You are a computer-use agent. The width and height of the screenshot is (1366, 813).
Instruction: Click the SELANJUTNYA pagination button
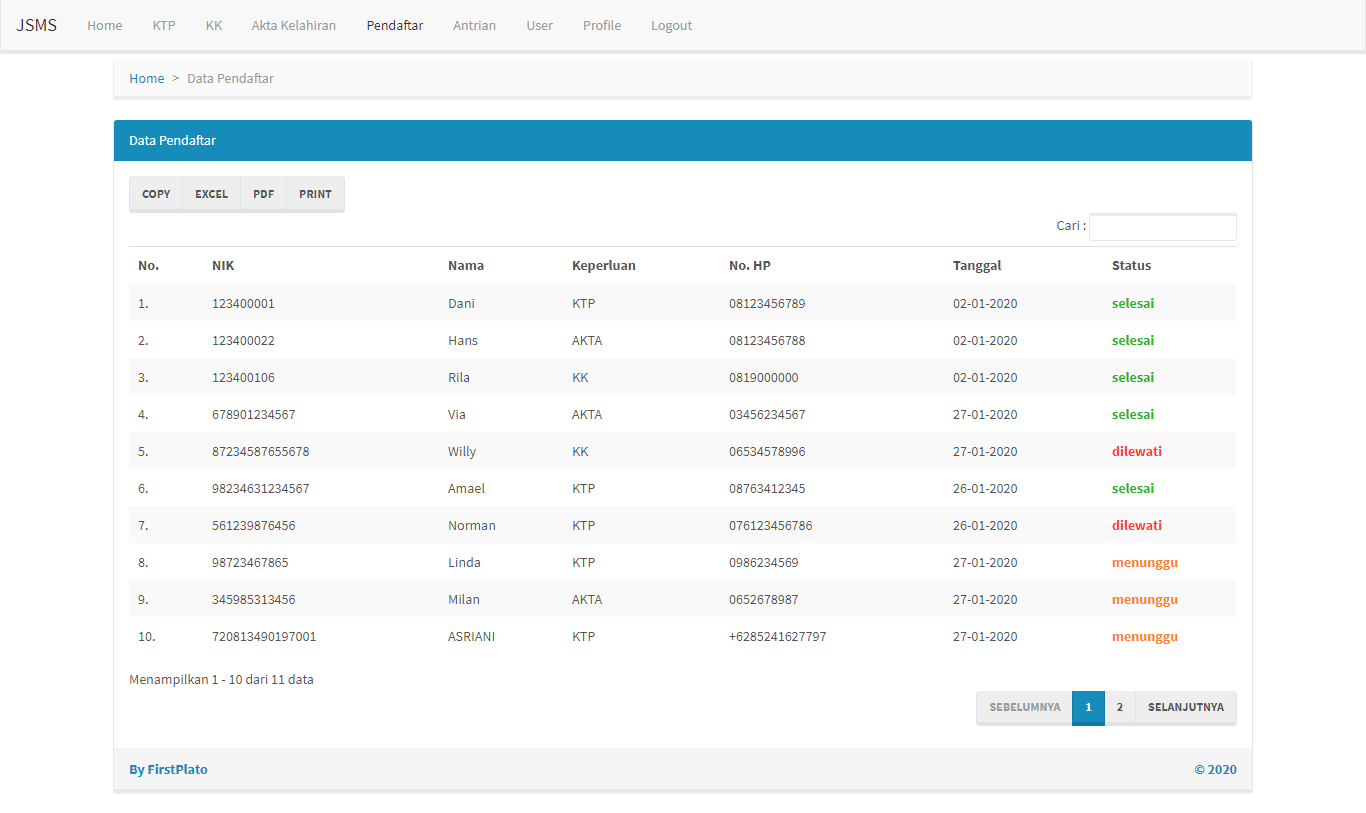tap(1186, 707)
